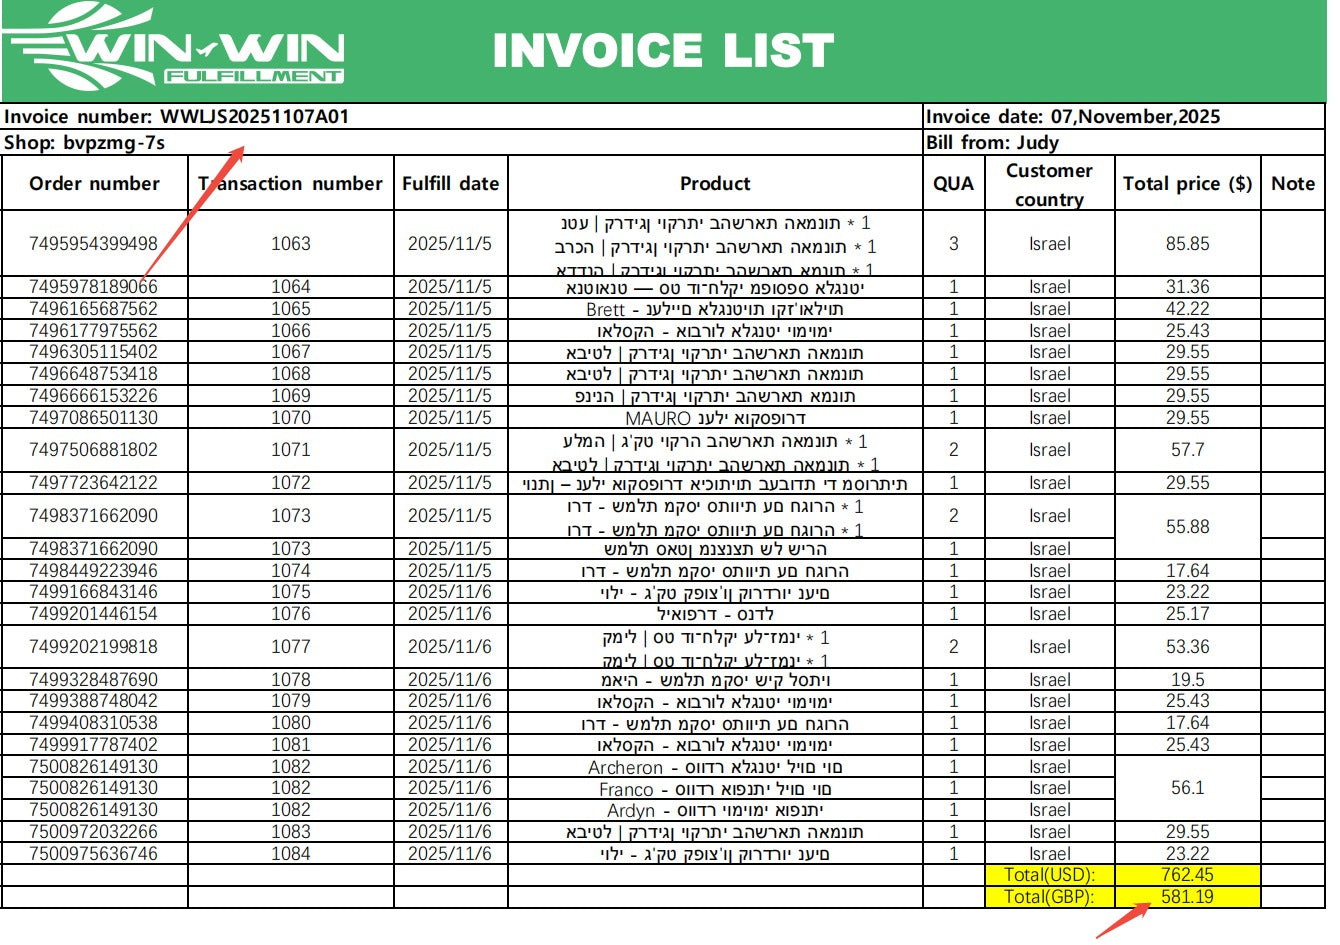Click the Win-Win Fulfillment logo
1340x945 pixels.
(175, 48)
